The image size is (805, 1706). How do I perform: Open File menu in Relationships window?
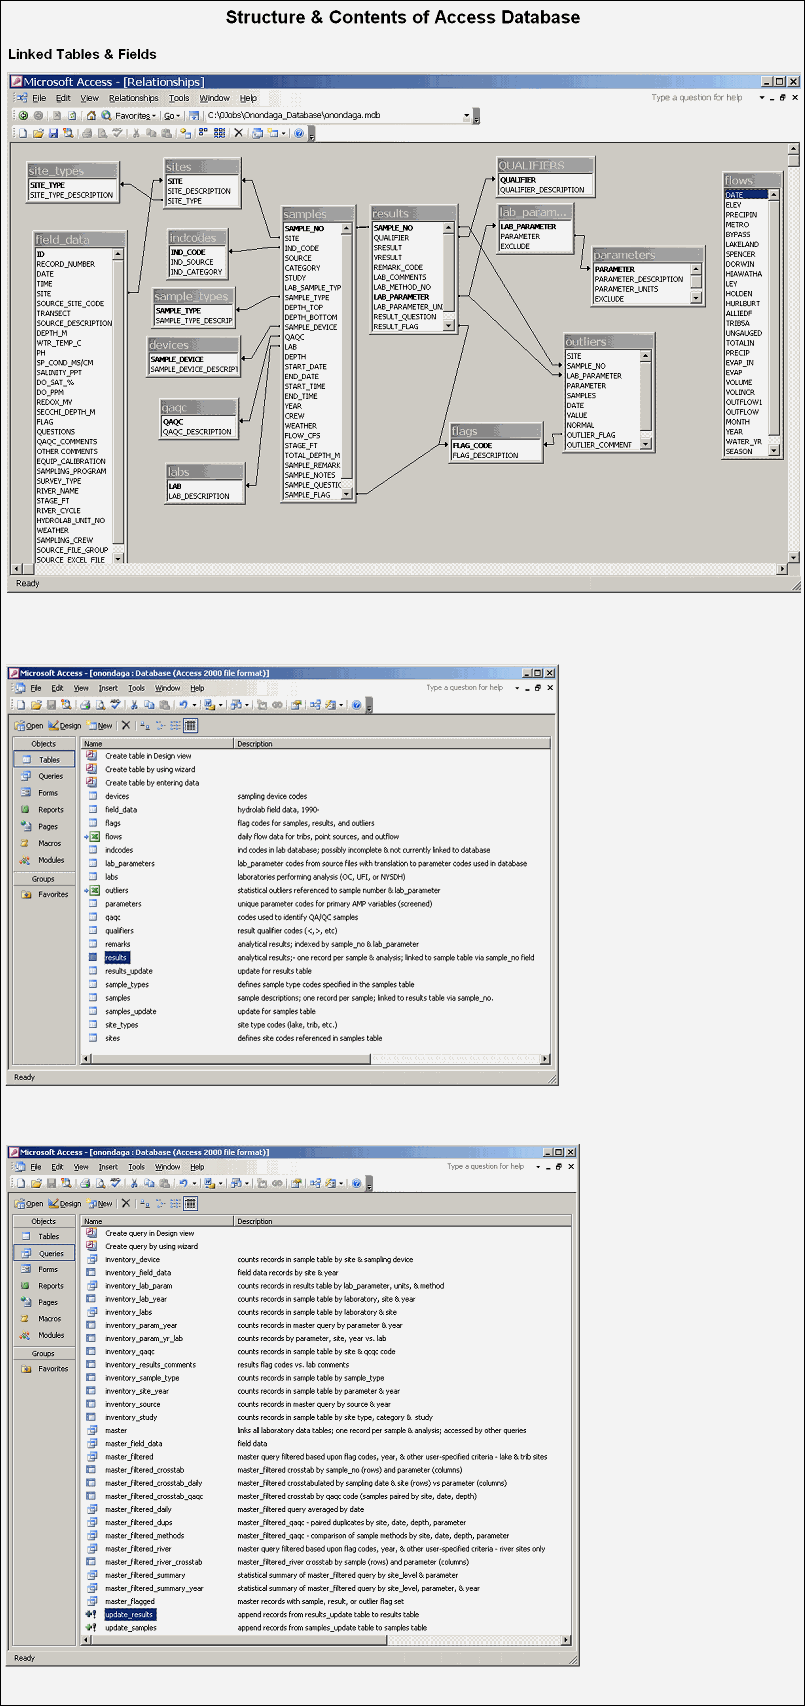[39, 98]
